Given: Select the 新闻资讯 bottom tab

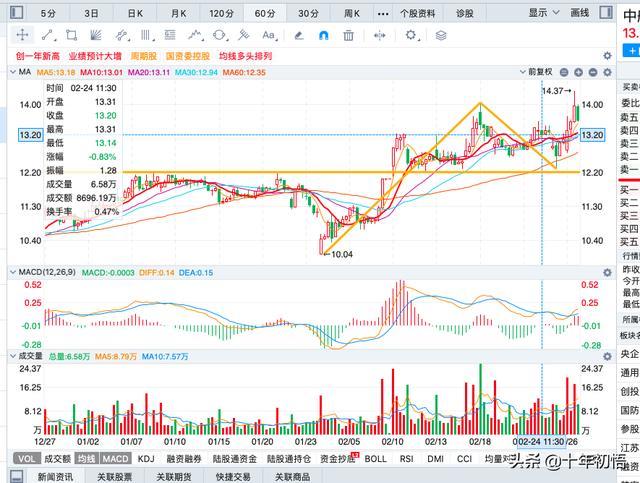Looking at the screenshot, I should [x=56, y=477].
